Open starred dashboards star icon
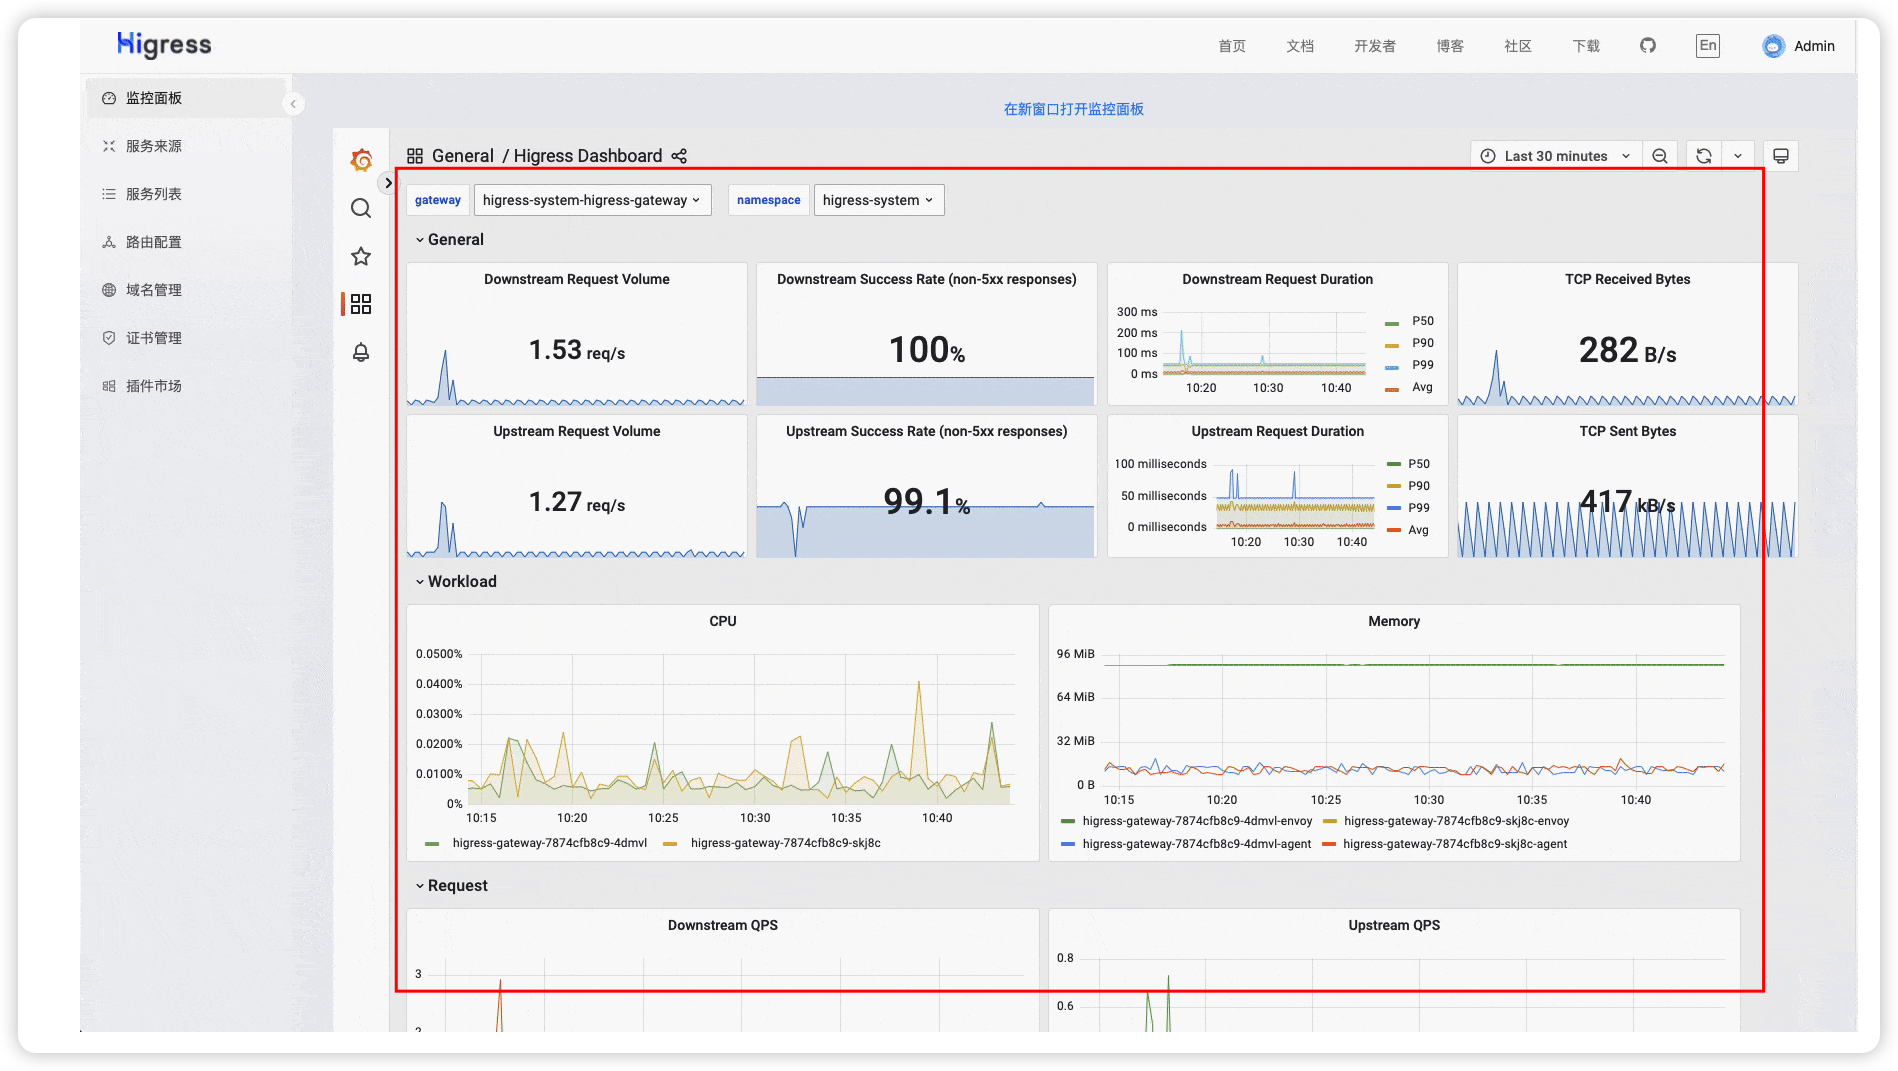Screen dimensions: 1898x1071 coord(361,256)
